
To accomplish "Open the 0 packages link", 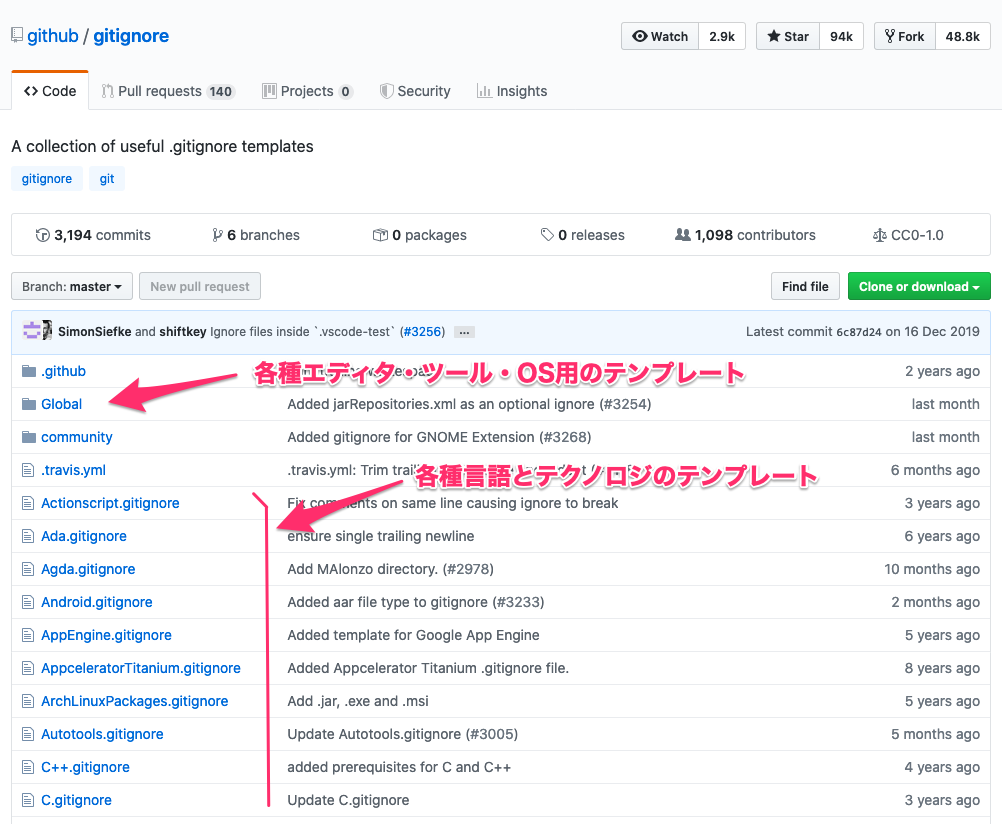I will point(420,235).
